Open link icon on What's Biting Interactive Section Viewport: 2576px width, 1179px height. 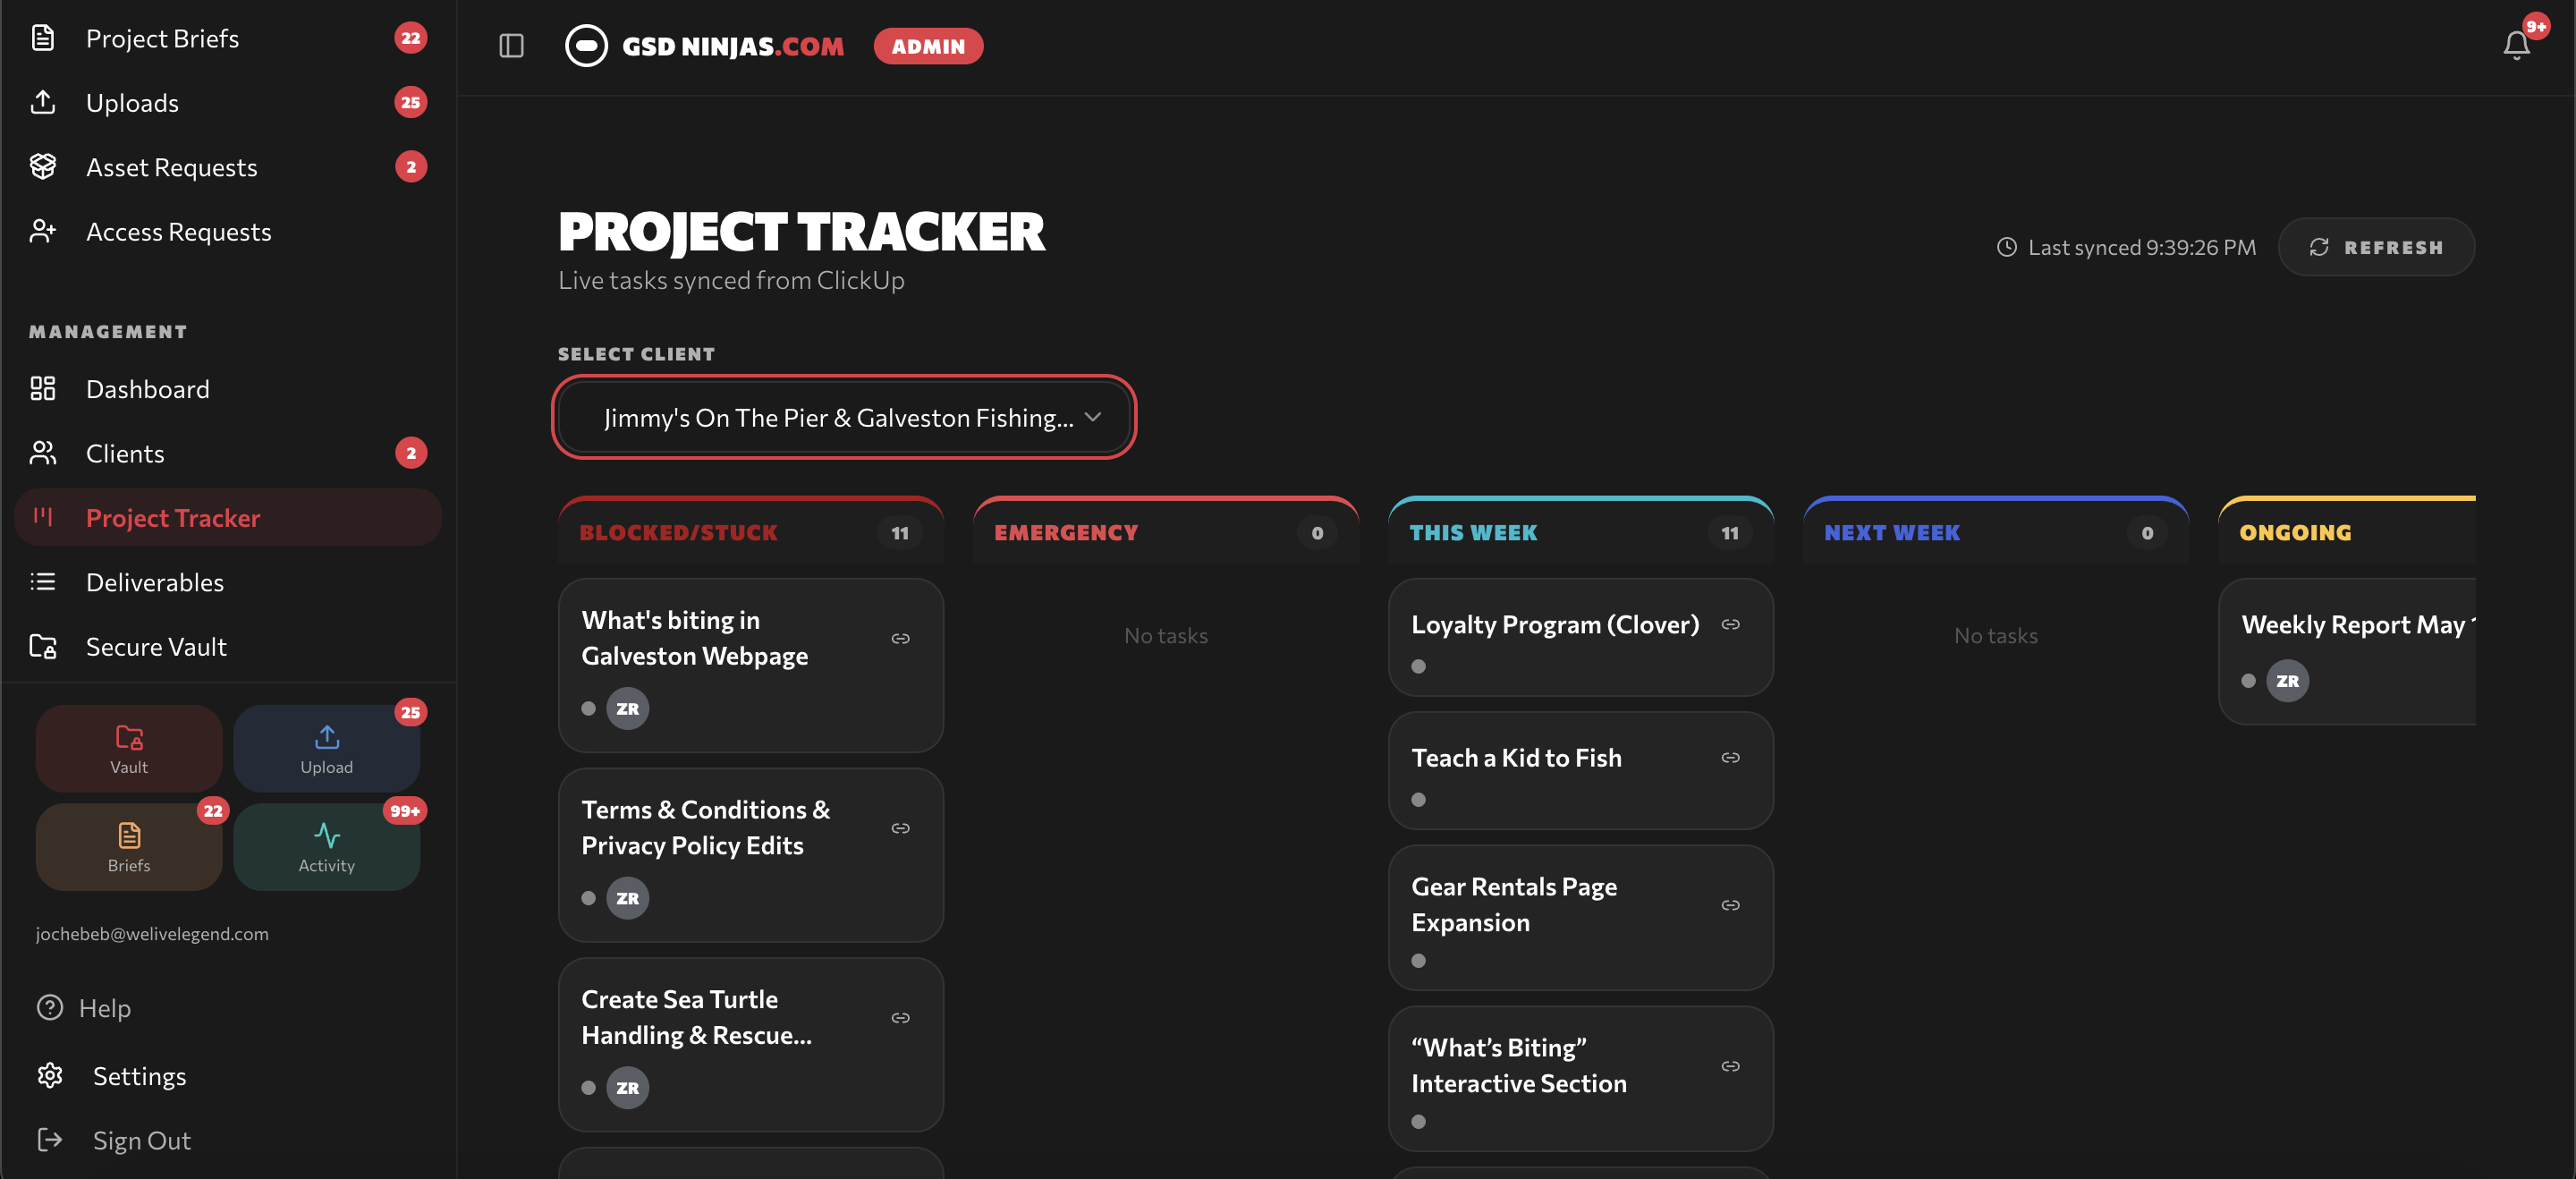(x=1730, y=1066)
